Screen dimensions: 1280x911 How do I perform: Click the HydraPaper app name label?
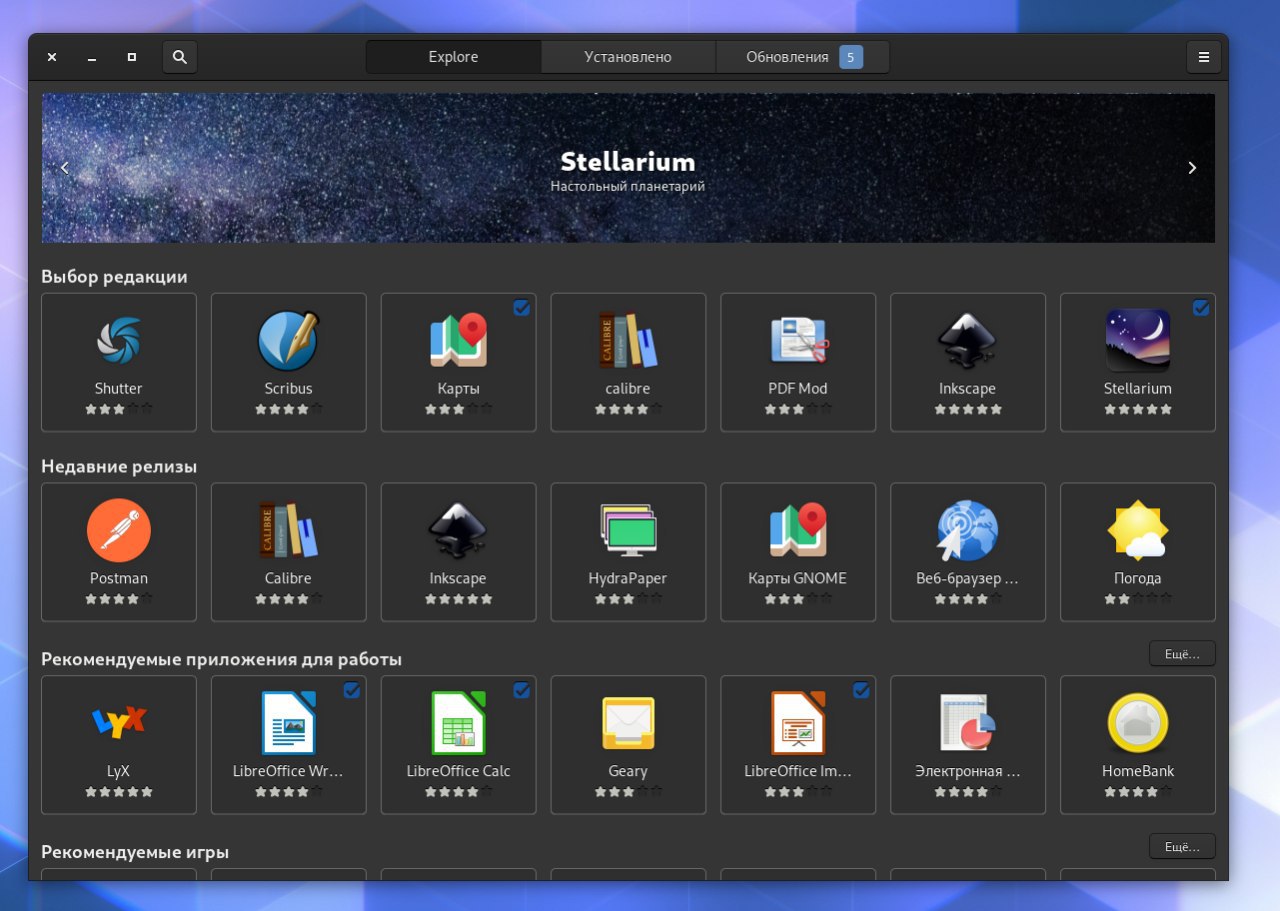[628, 578]
